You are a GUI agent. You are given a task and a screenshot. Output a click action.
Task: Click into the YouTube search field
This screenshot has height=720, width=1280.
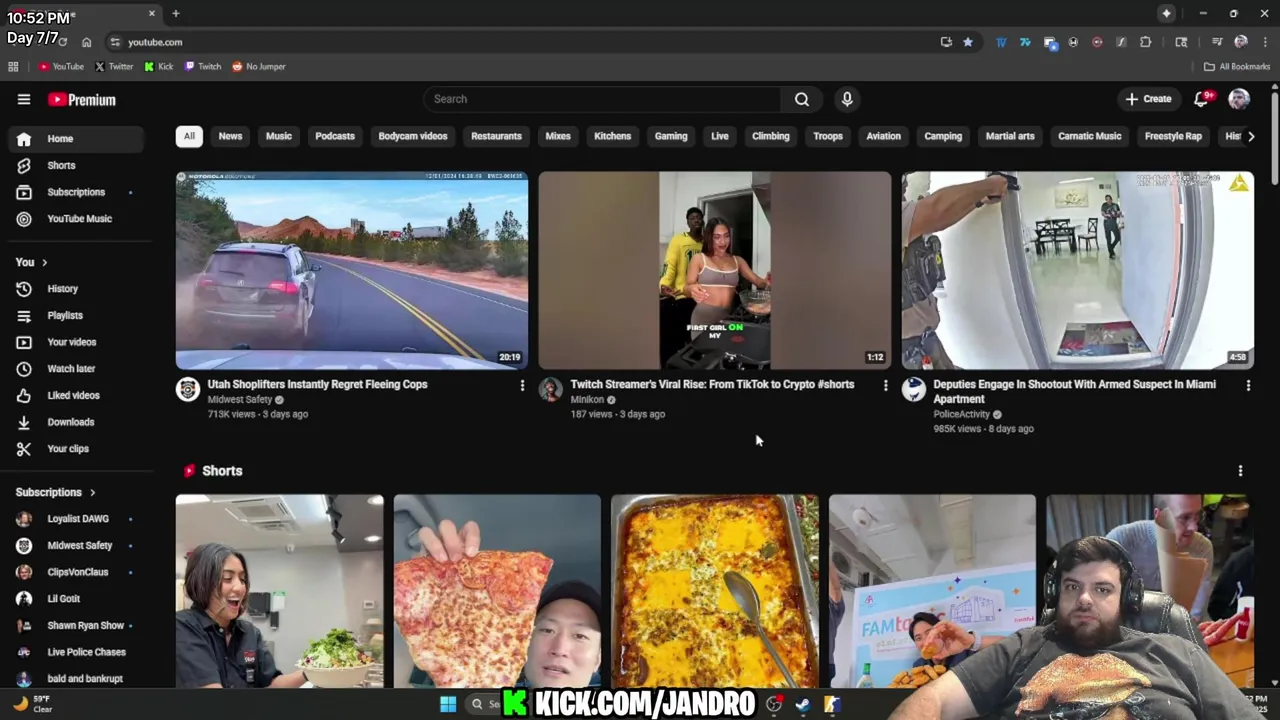(x=605, y=99)
